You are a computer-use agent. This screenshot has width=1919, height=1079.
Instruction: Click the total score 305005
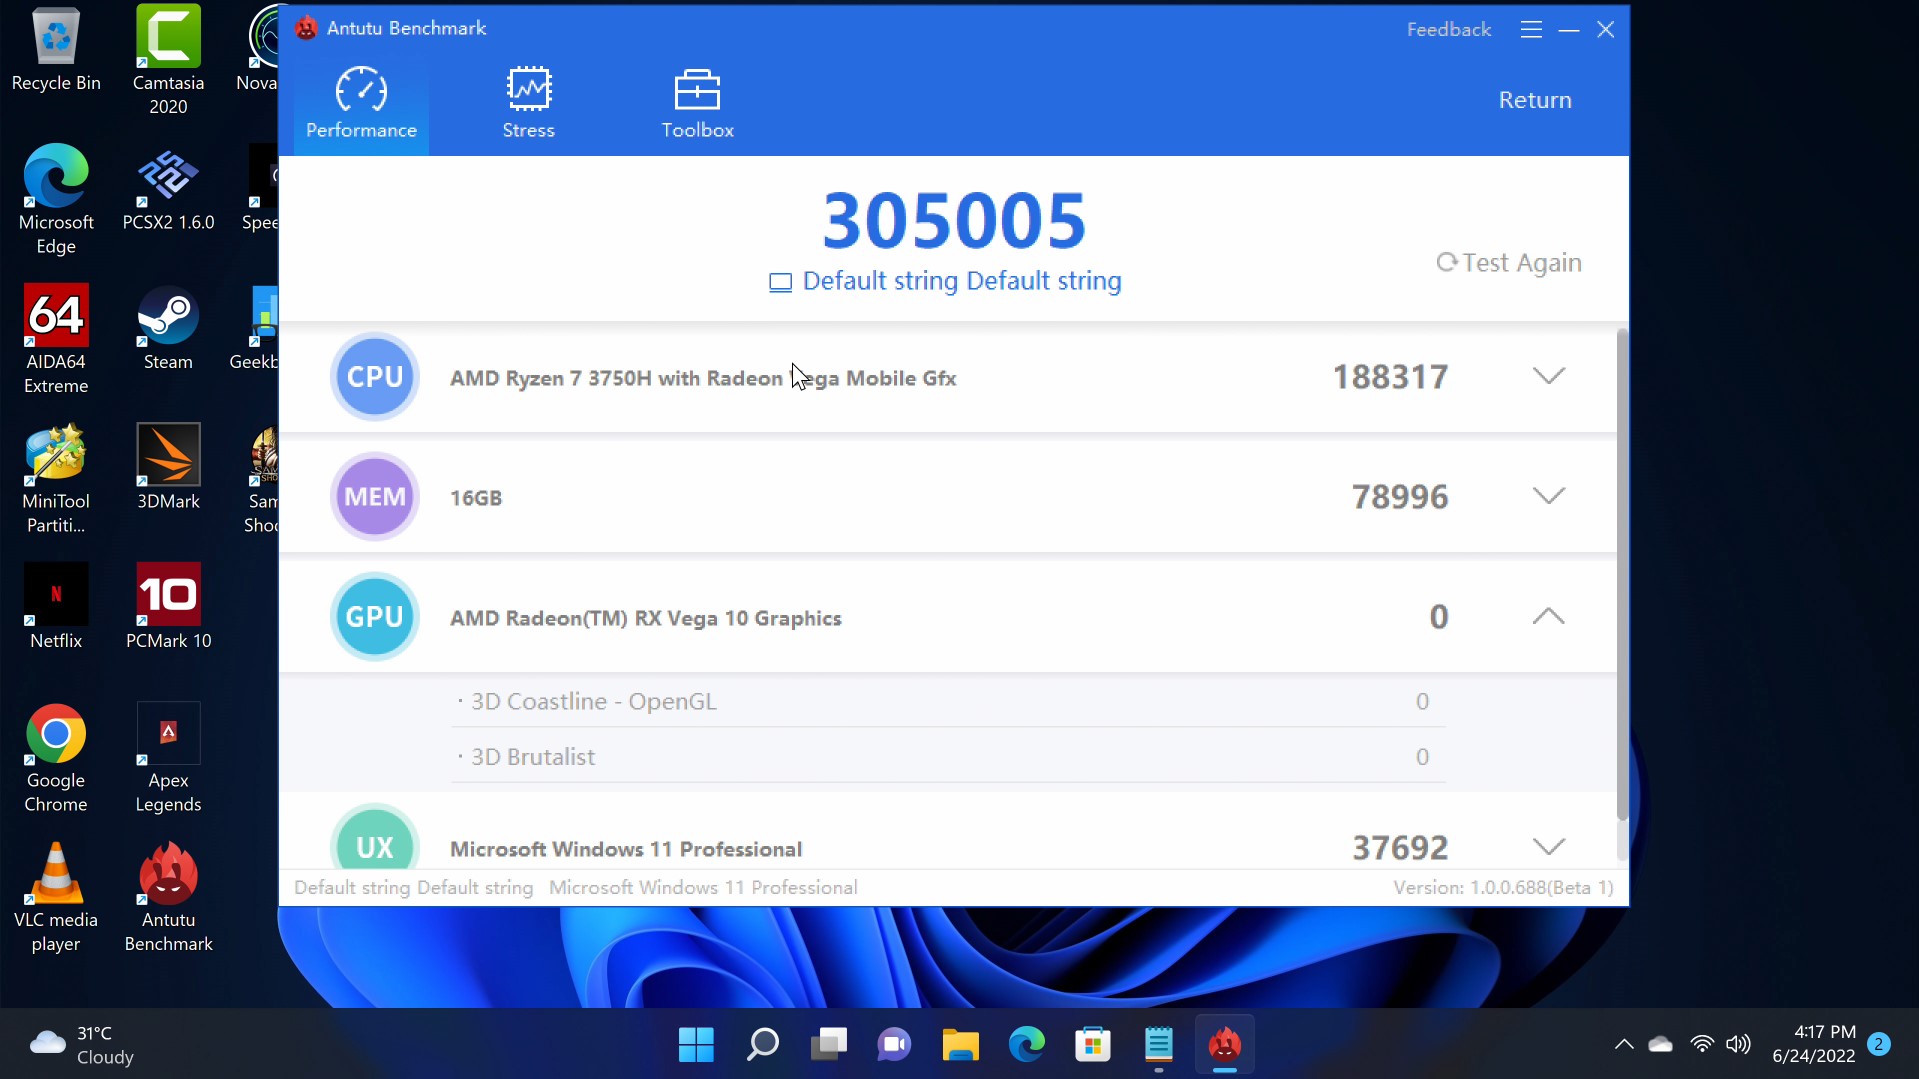(x=954, y=221)
